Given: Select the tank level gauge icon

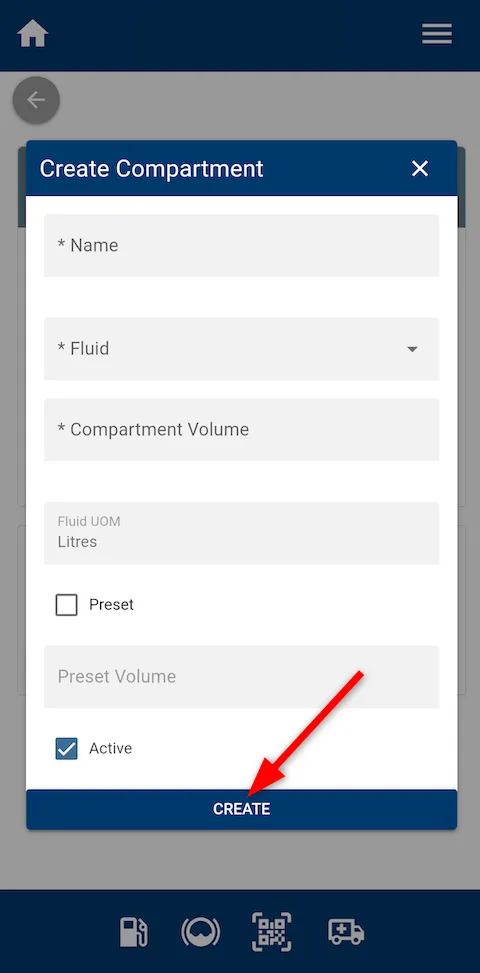Looking at the screenshot, I should [200, 931].
